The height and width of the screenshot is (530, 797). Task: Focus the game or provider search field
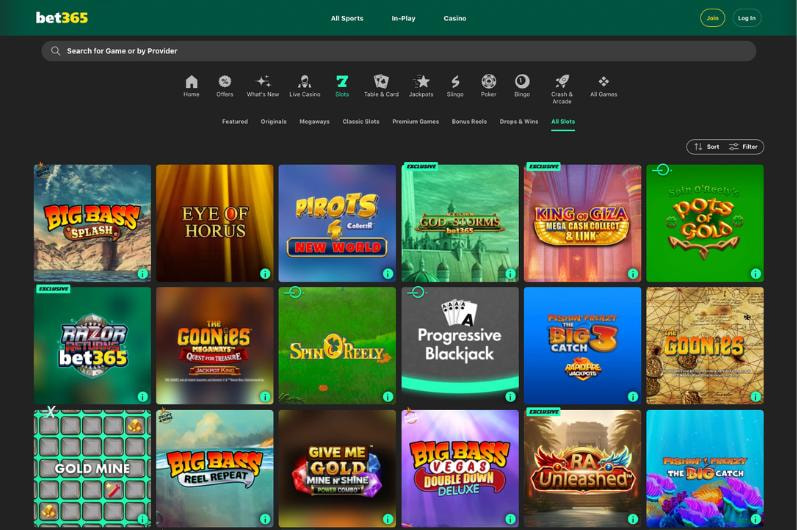tap(398, 51)
